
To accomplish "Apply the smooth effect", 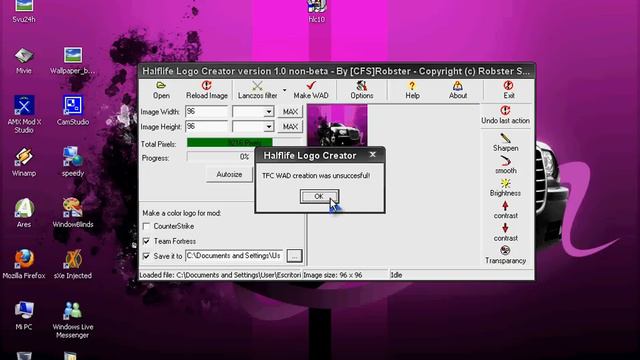I will click(505, 165).
